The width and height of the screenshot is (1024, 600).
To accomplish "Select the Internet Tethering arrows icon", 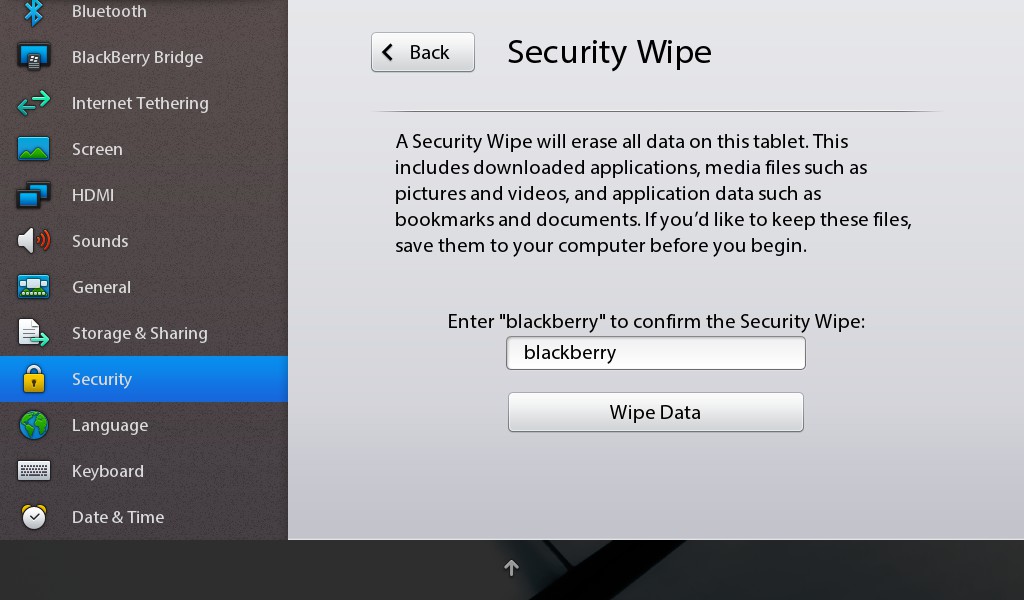I will point(33,103).
